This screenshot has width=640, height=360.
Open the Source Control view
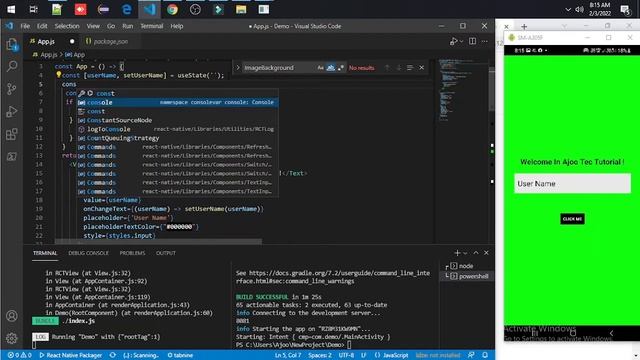point(12,89)
